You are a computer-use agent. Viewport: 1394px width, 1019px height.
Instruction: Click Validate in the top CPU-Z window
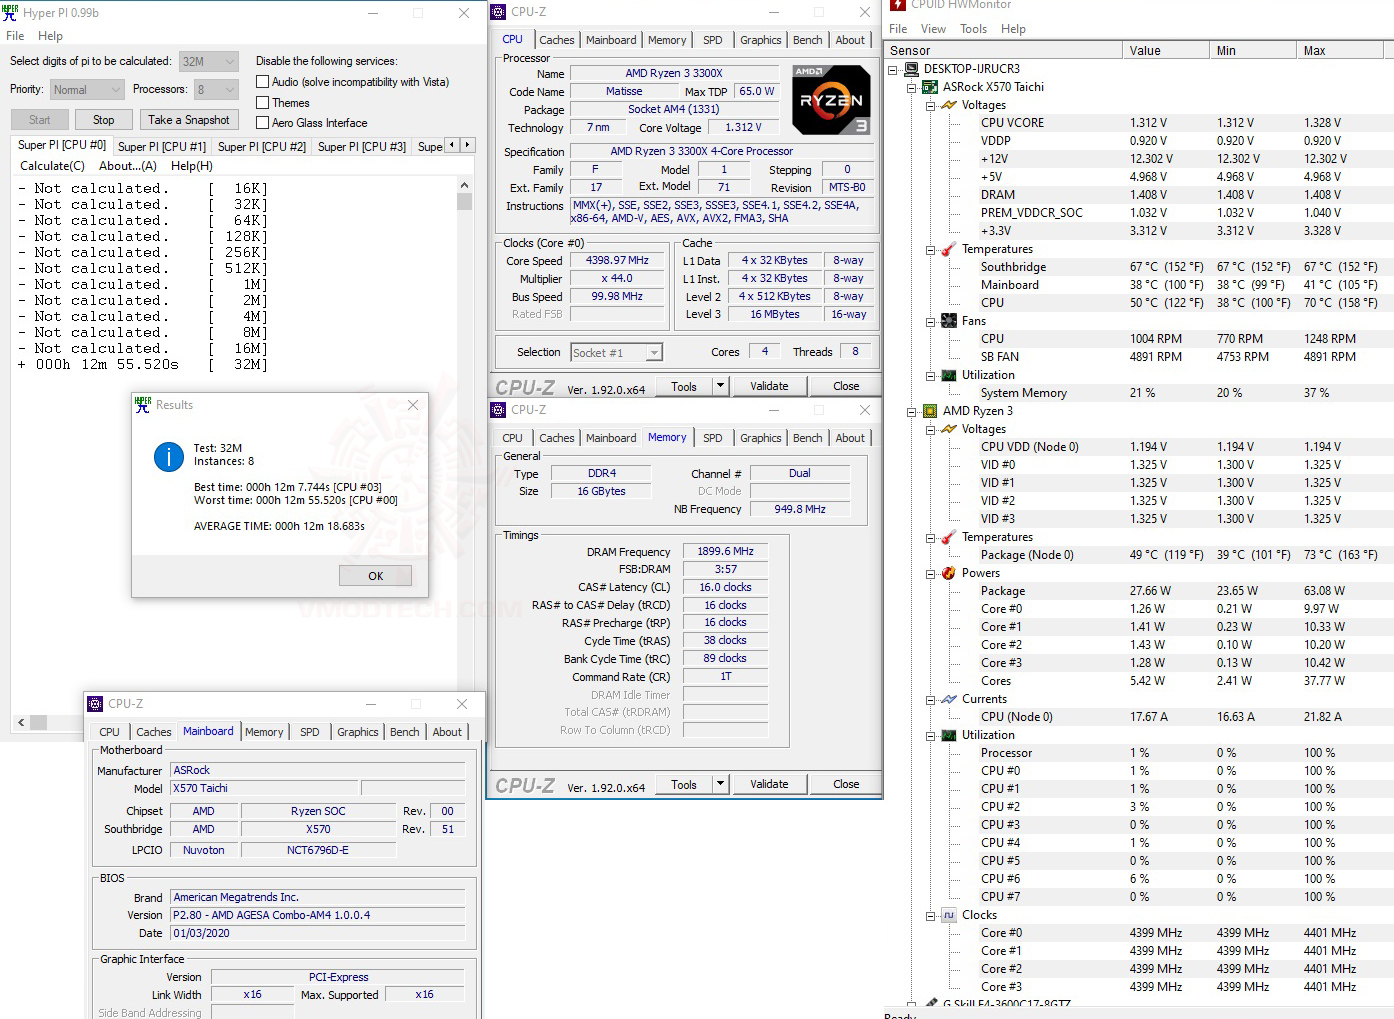coord(769,386)
